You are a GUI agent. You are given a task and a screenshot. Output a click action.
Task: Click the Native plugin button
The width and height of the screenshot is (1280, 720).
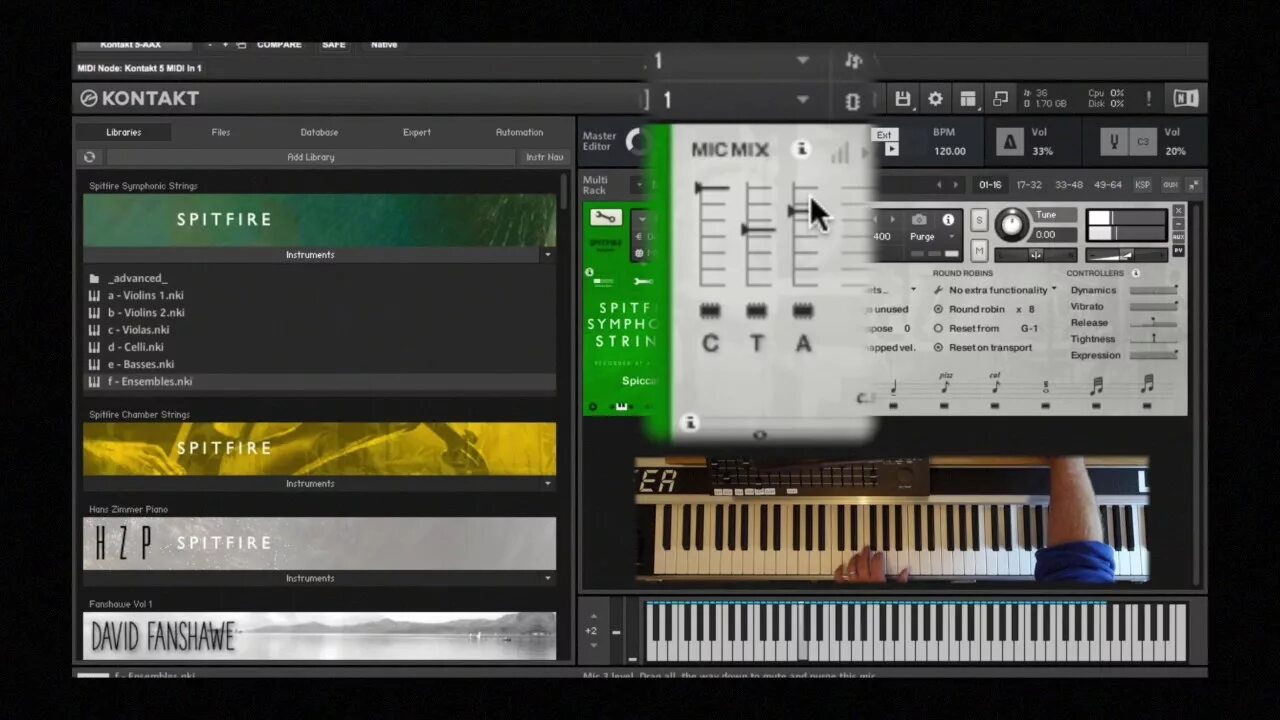384,45
